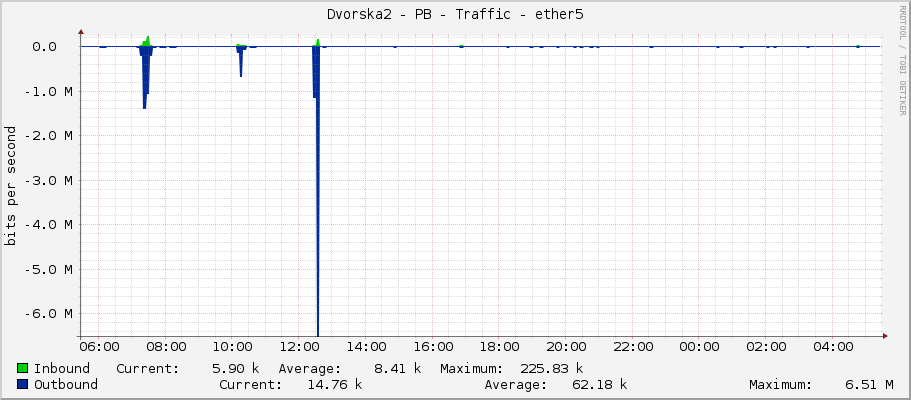
Task: Click the 'Inbound' legend label
Action: [x=62, y=369]
